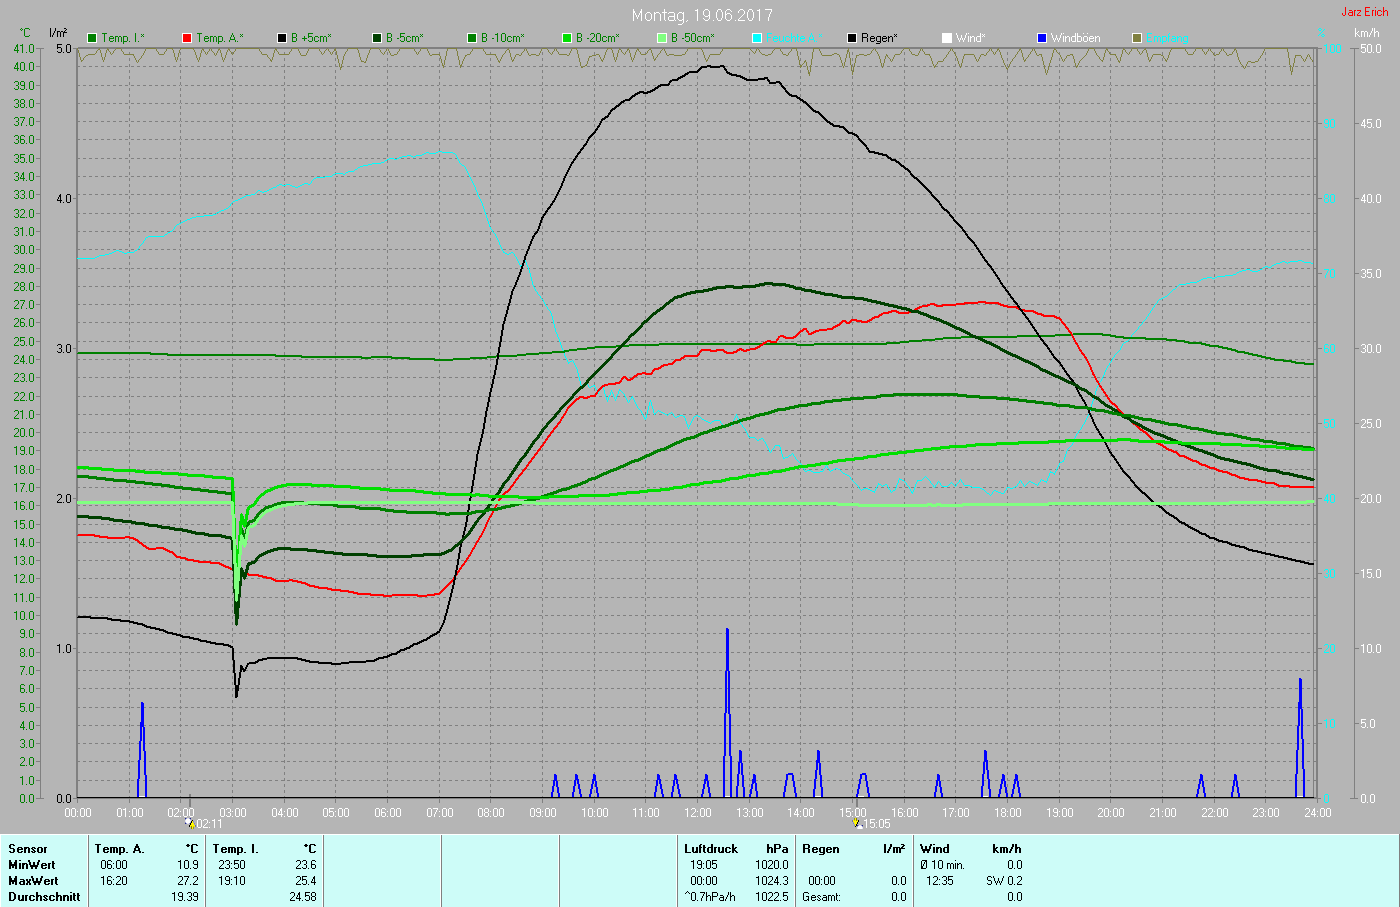Image resolution: width=1400 pixels, height=907 pixels.
Task: Toggle the B -10cm series label
Action: pos(501,38)
